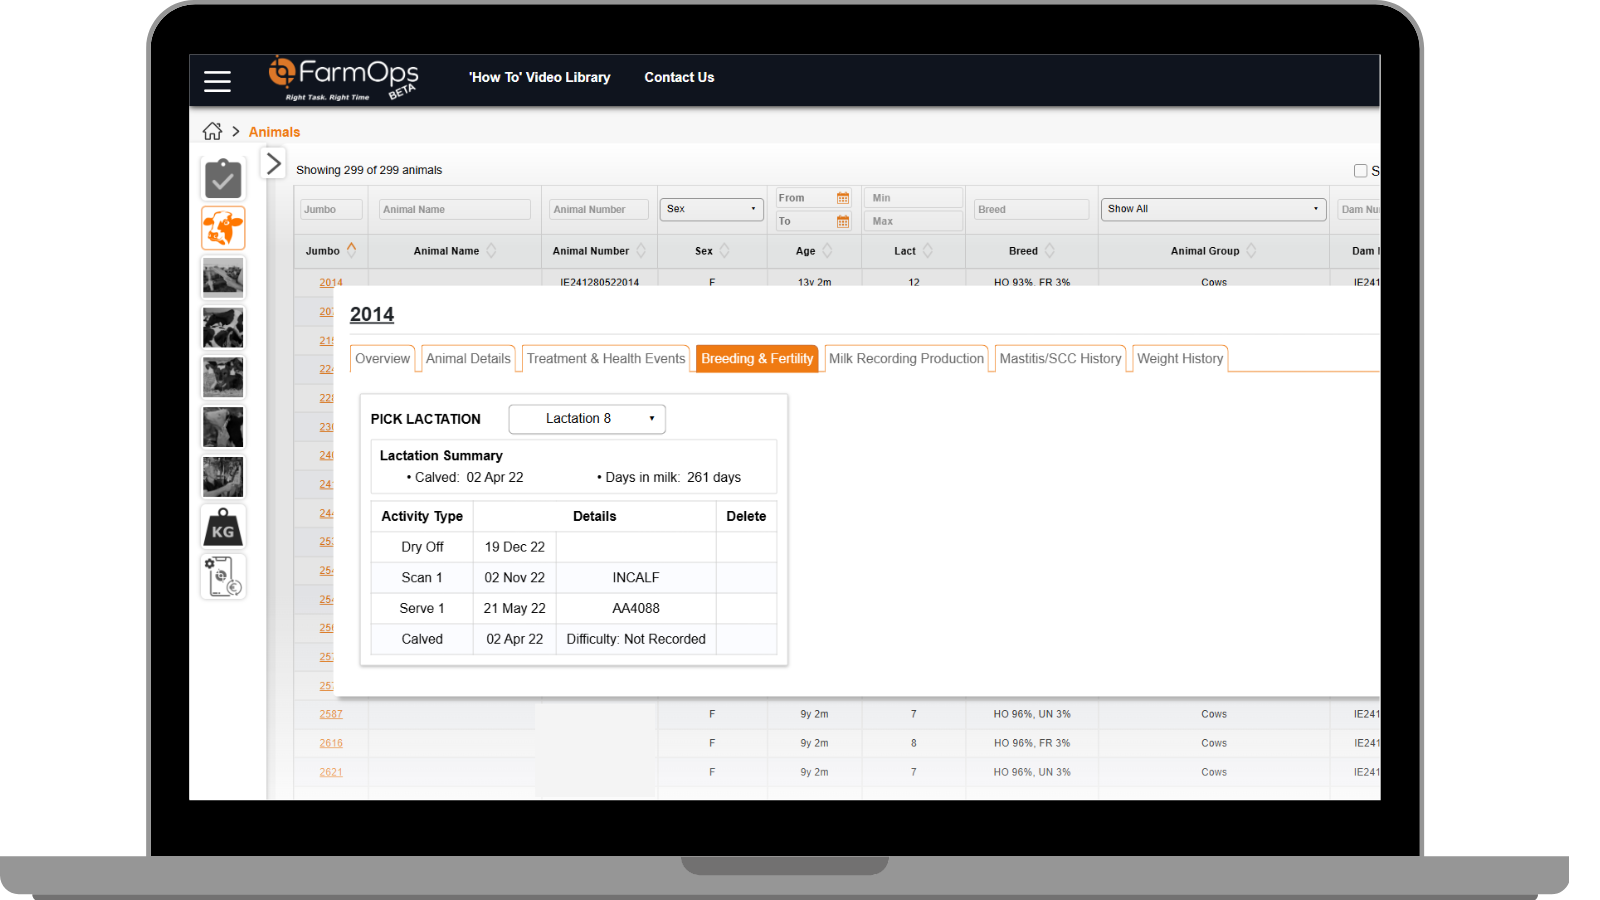Focus the Breed filter field

(1031, 209)
